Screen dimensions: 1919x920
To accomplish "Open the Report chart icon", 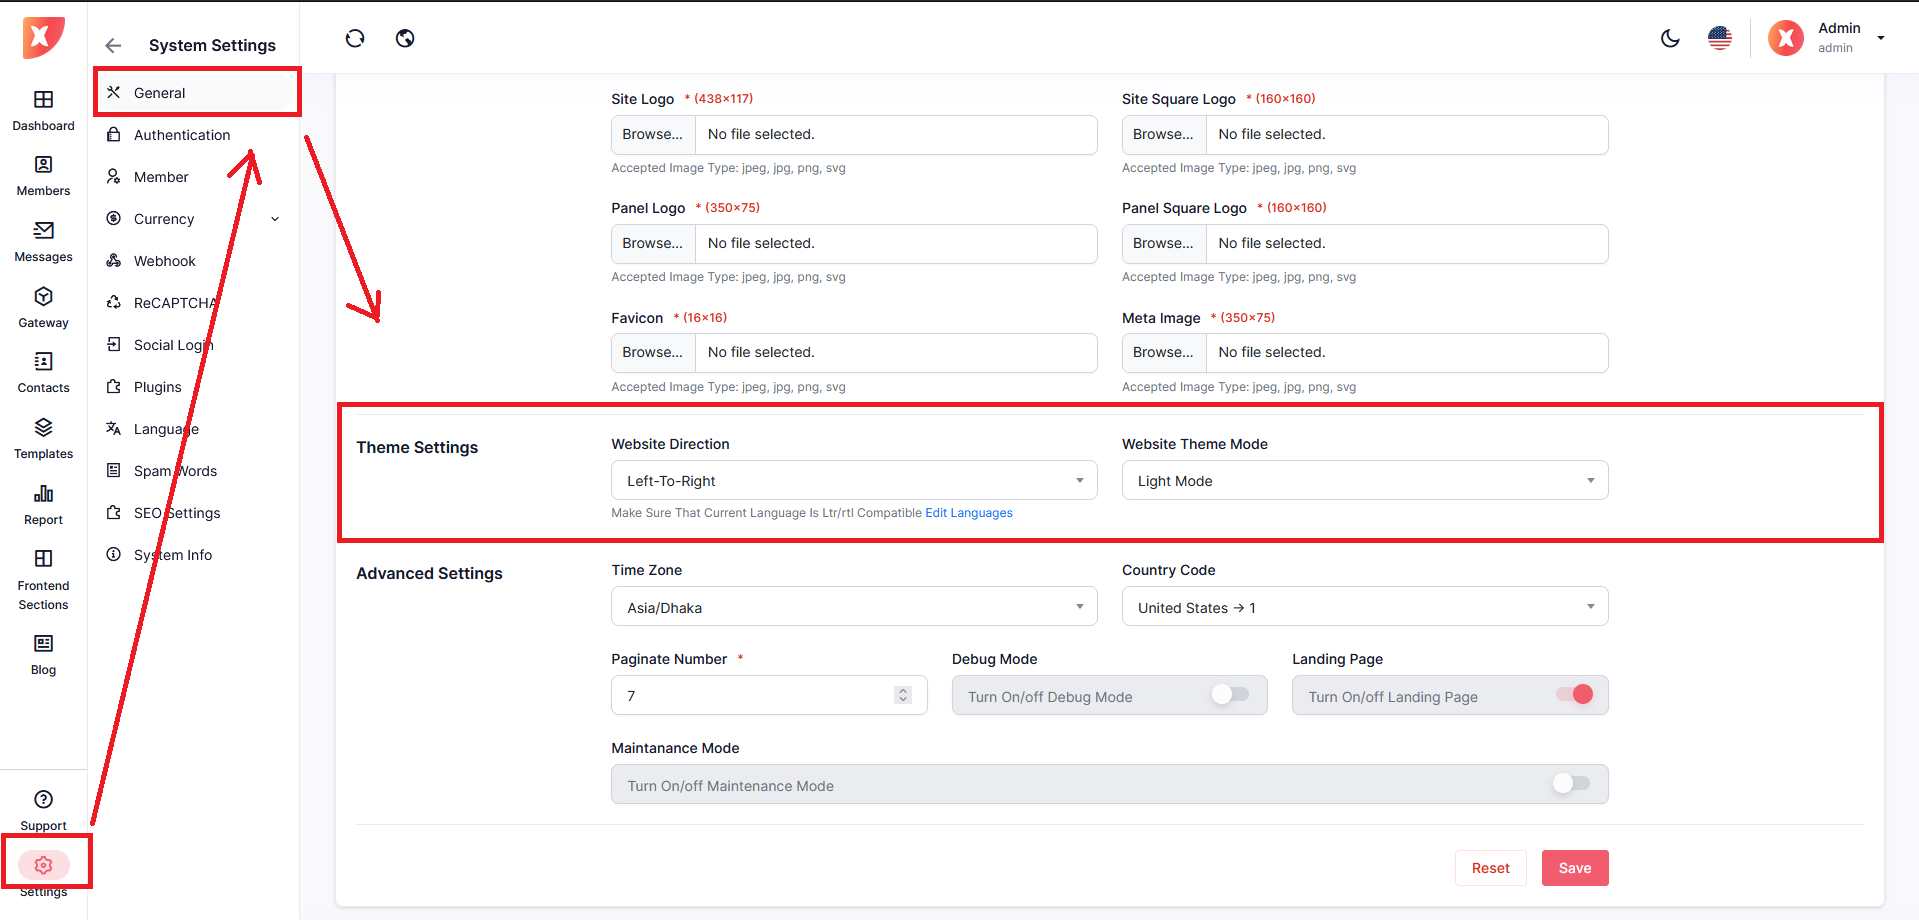I will click(x=43, y=494).
